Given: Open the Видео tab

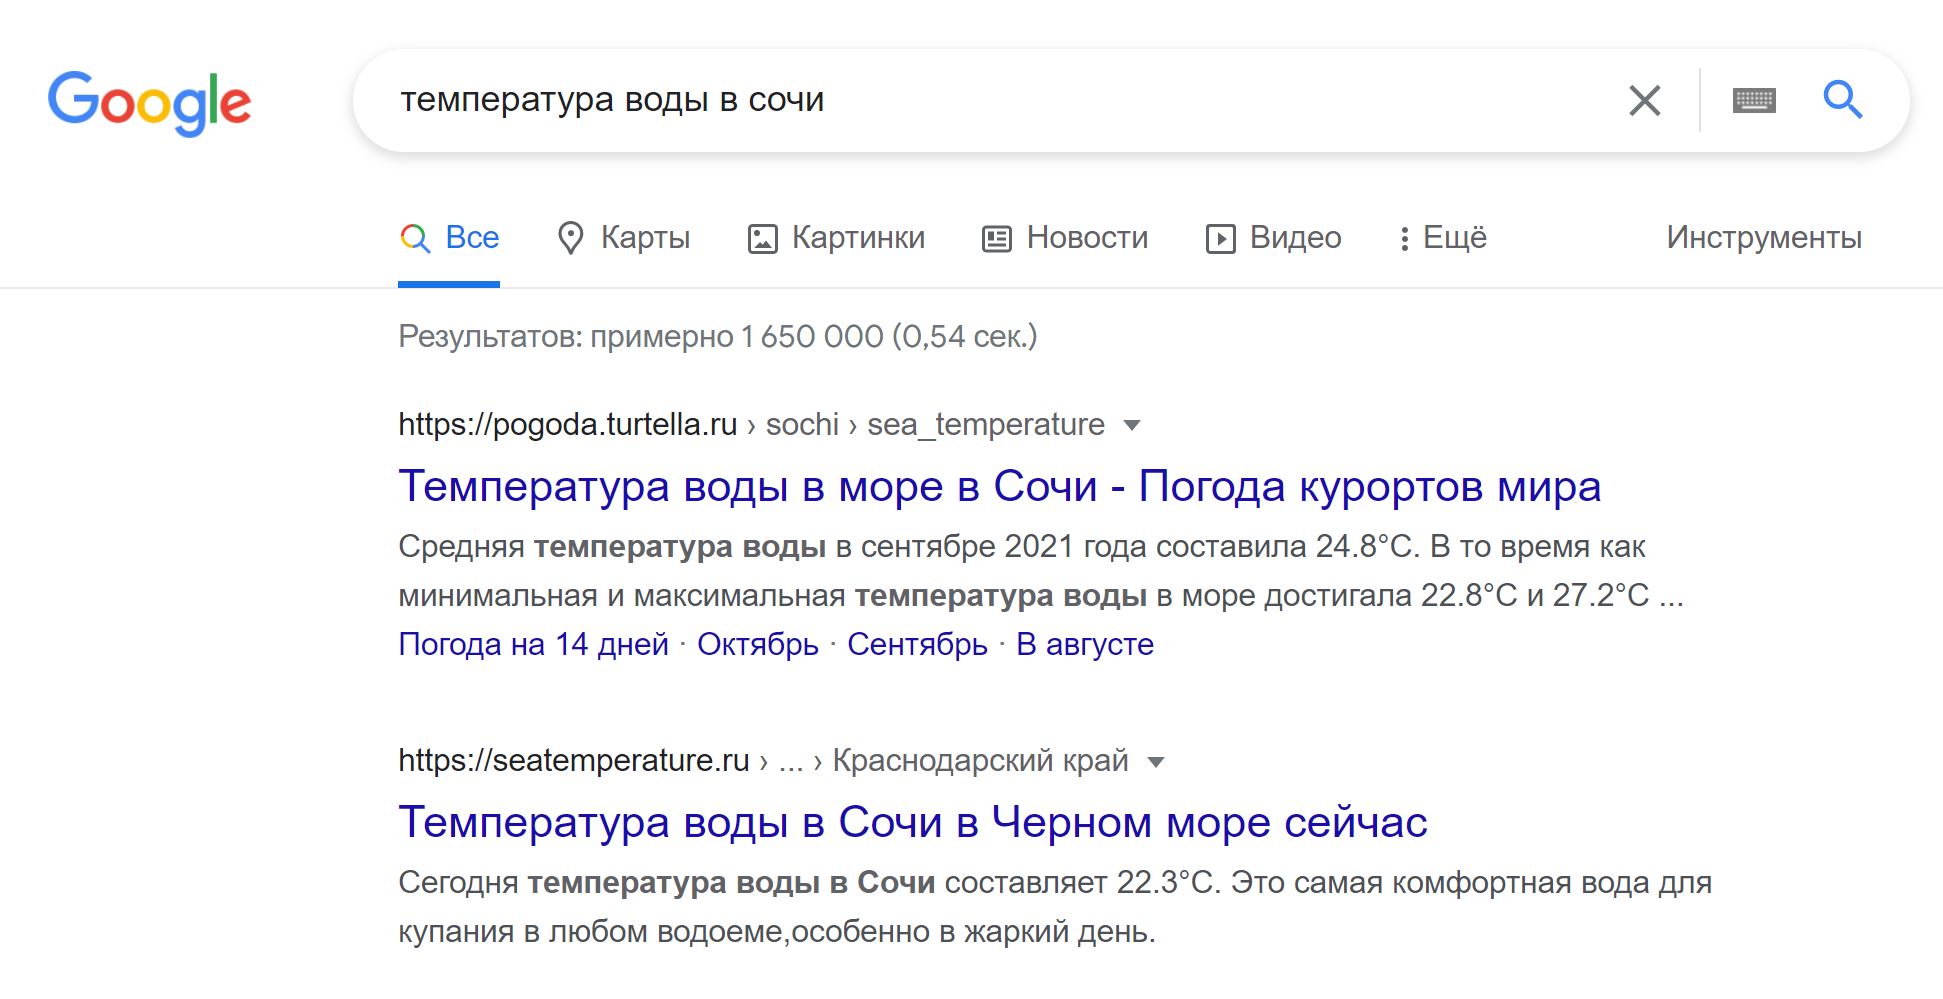Looking at the screenshot, I should (1273, 238).
